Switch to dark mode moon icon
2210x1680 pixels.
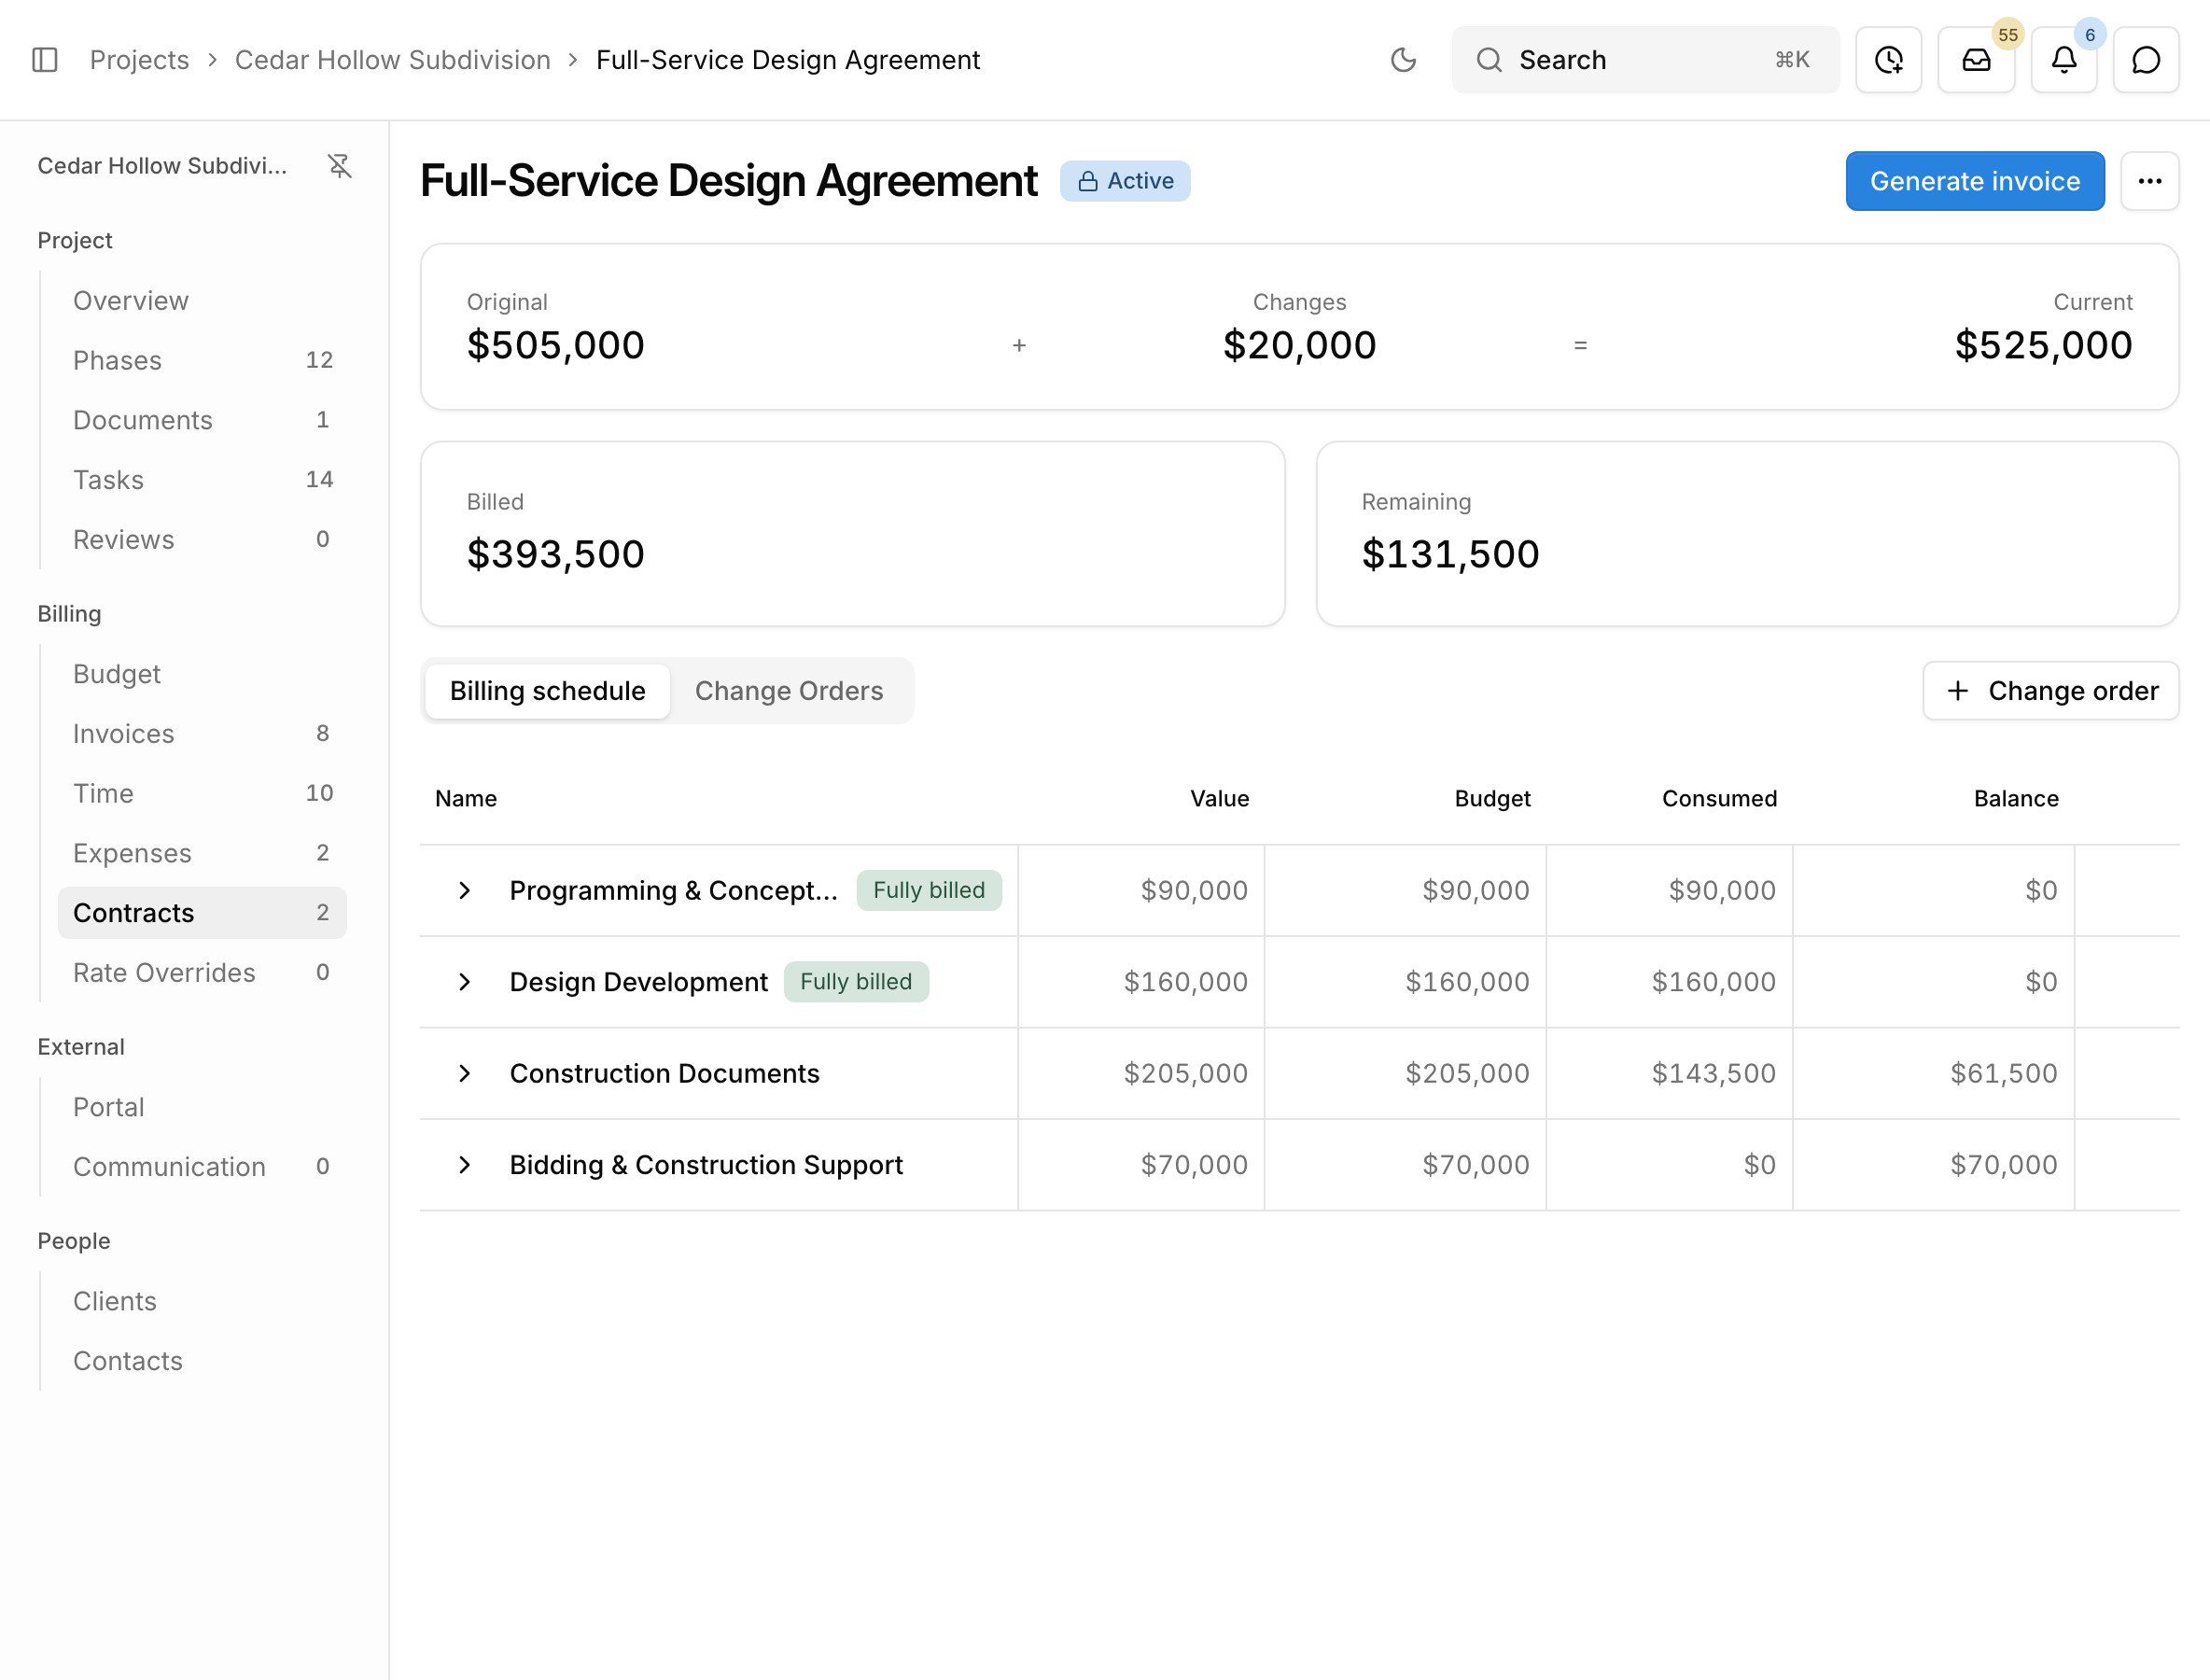click(1403, 60)
